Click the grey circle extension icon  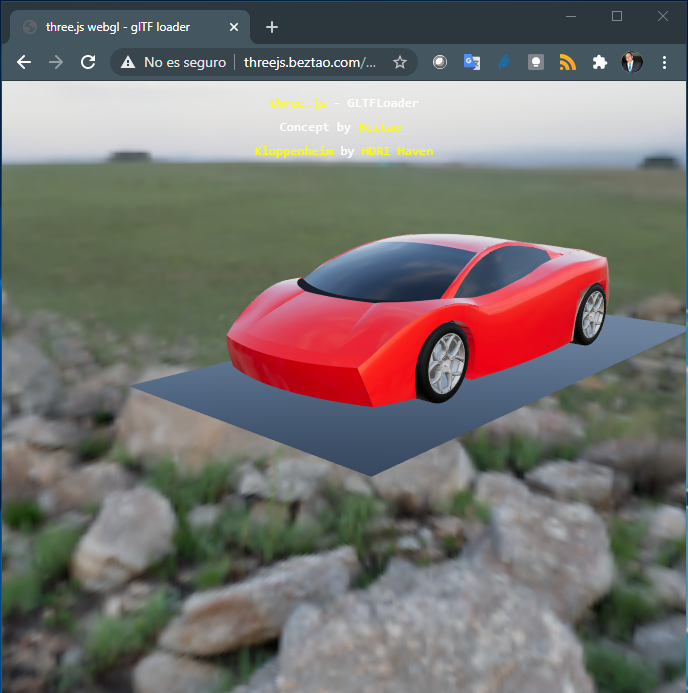439,62
